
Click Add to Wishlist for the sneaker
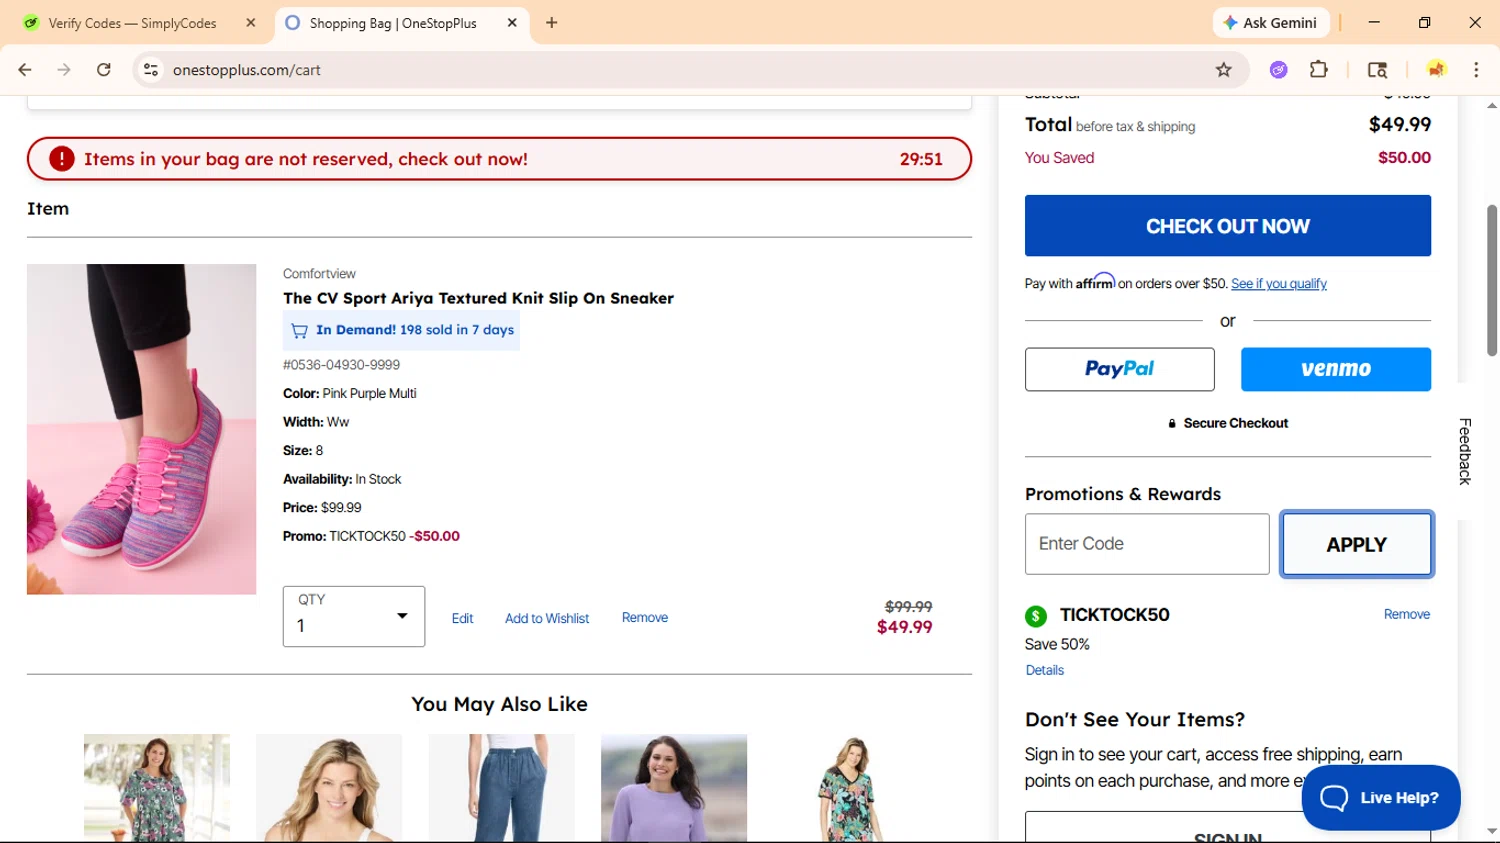click(x=547, y=619)
